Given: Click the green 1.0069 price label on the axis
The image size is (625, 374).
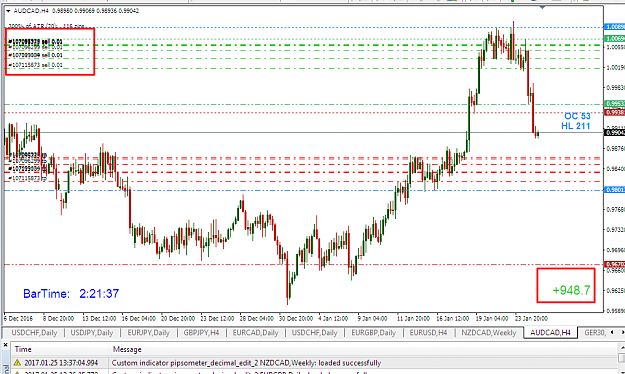Looking at the screenshot, I should click(615, 38).
